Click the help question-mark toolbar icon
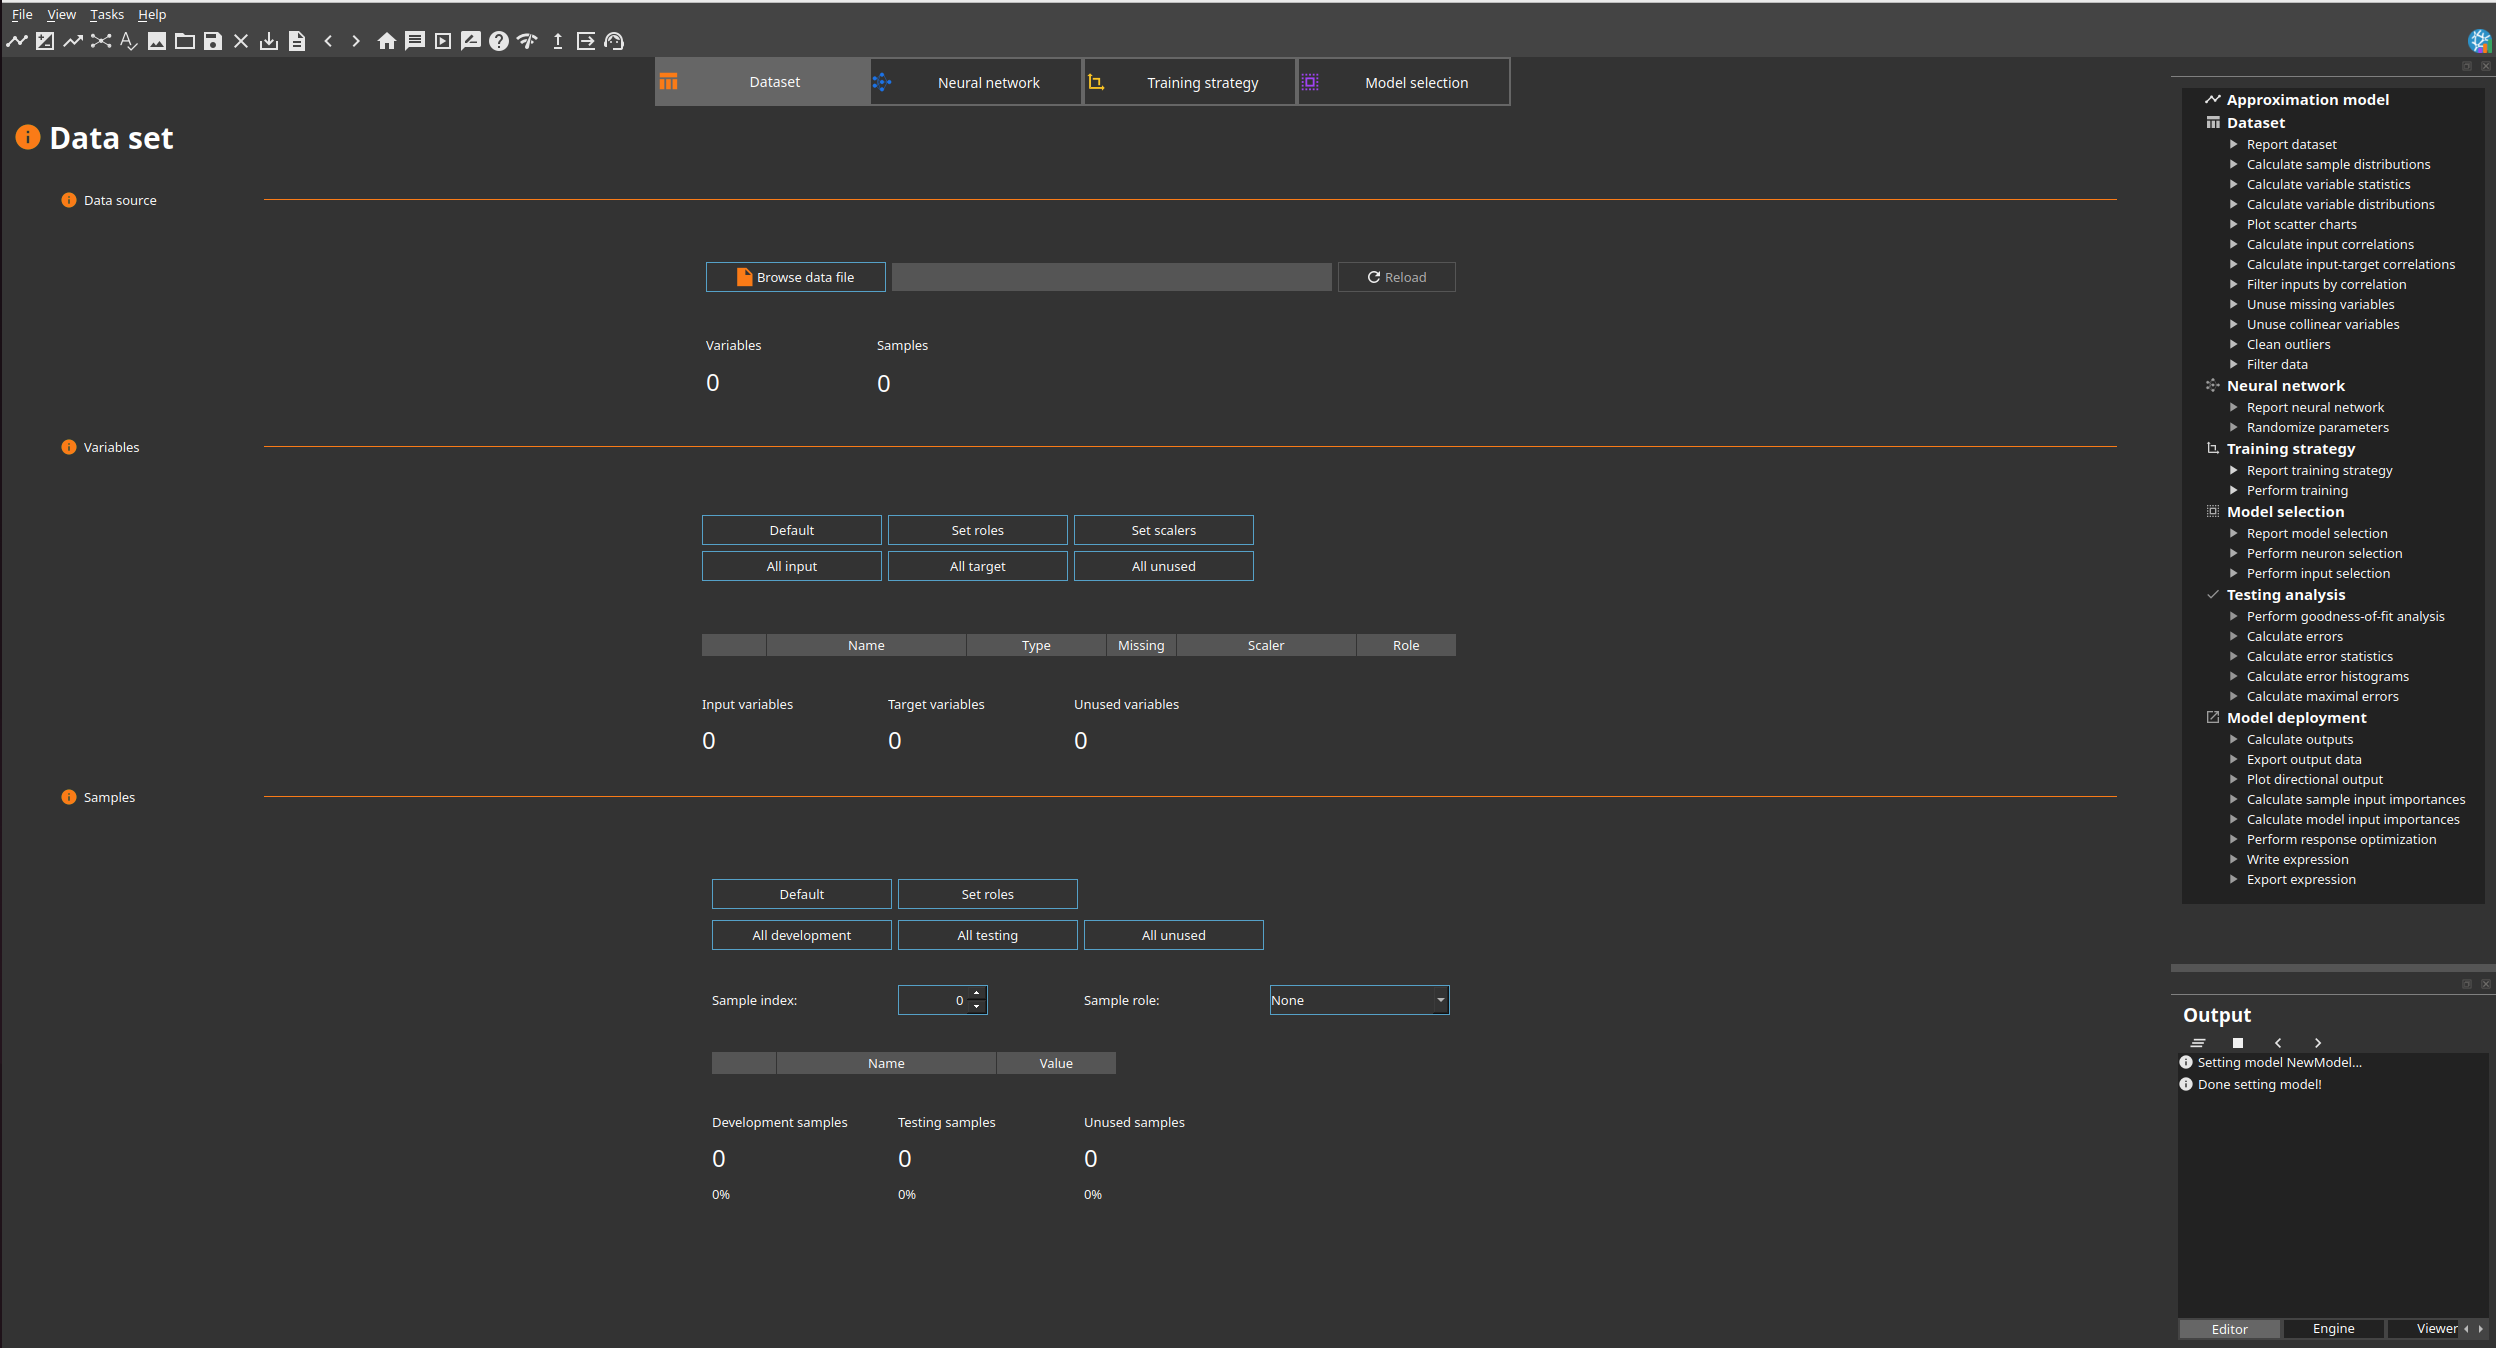 [499, 41]
